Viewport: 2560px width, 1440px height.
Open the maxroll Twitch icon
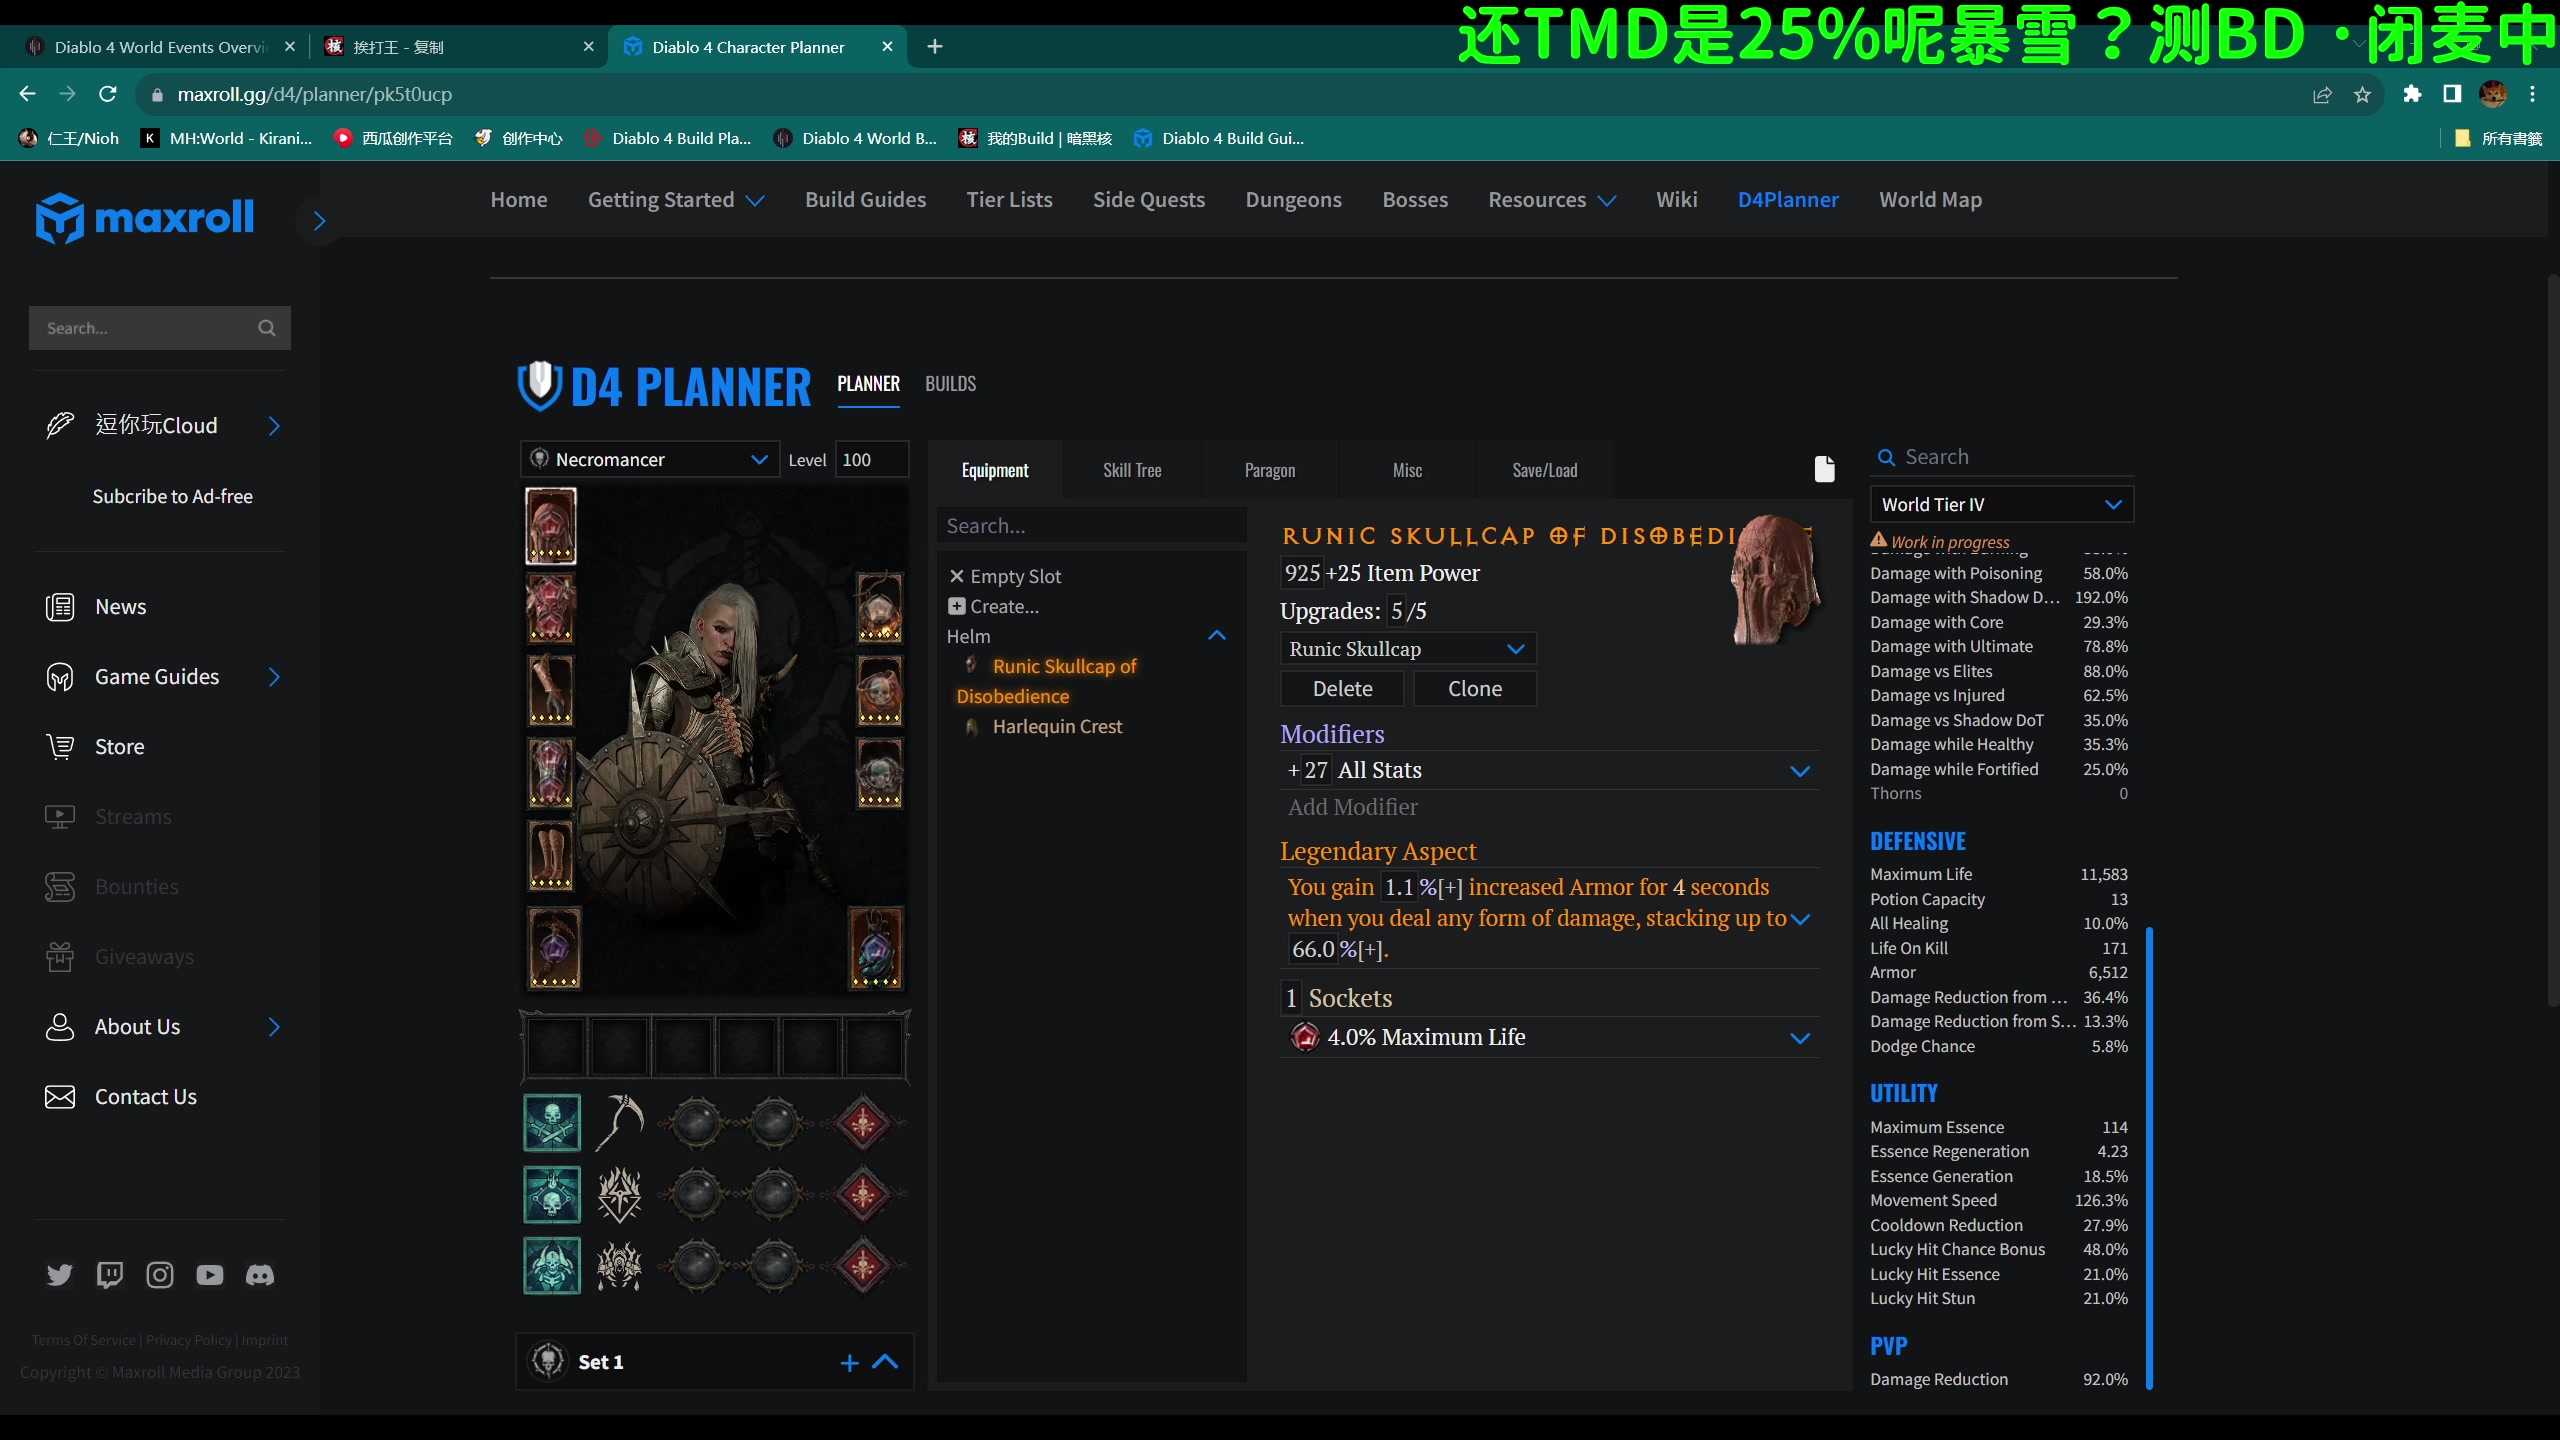coord(110,1275)
